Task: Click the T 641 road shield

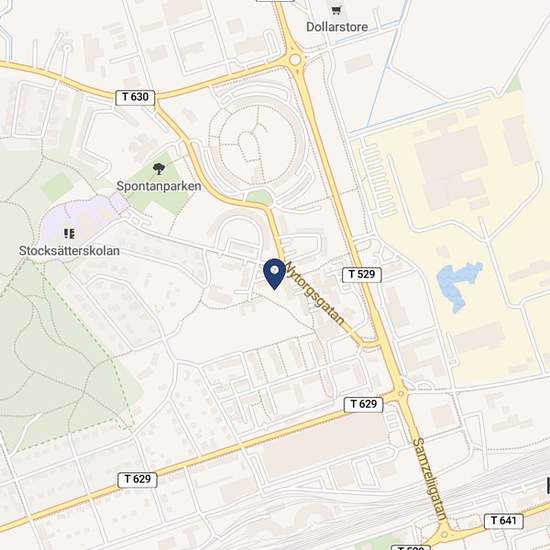Action: [504, 521]
